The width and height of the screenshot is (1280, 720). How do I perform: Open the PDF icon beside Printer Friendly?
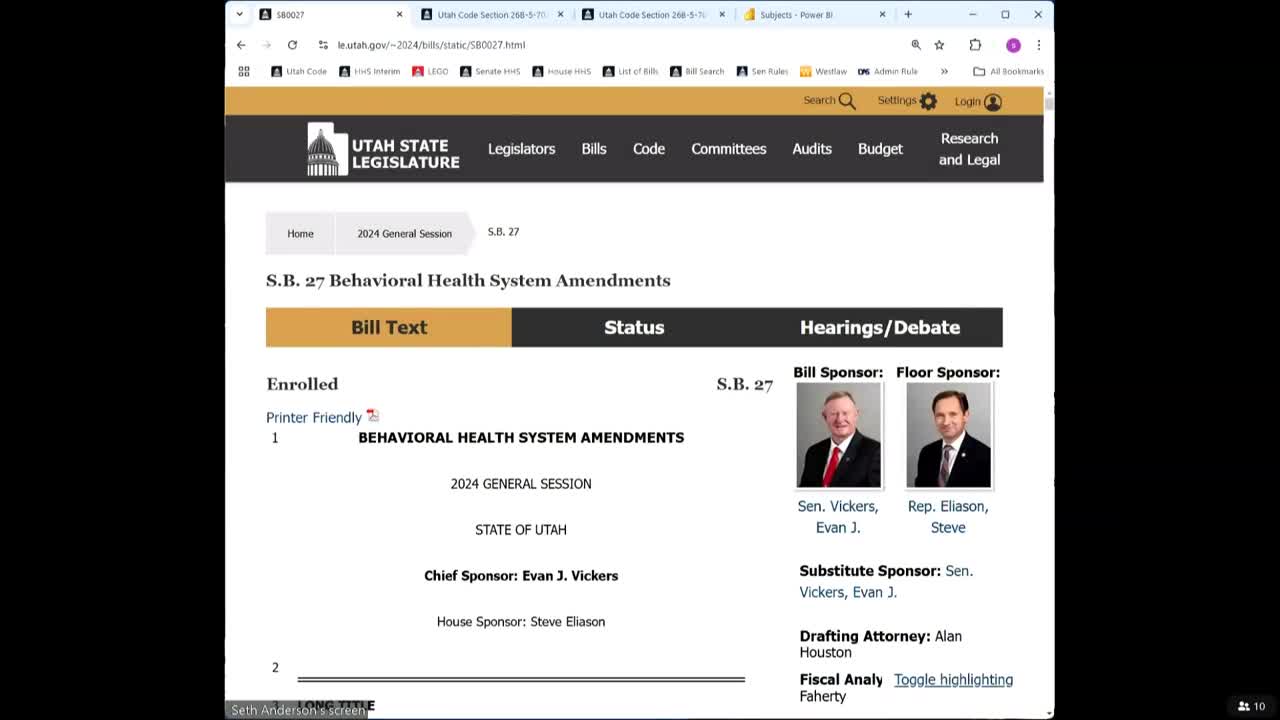tap(372, 415)
